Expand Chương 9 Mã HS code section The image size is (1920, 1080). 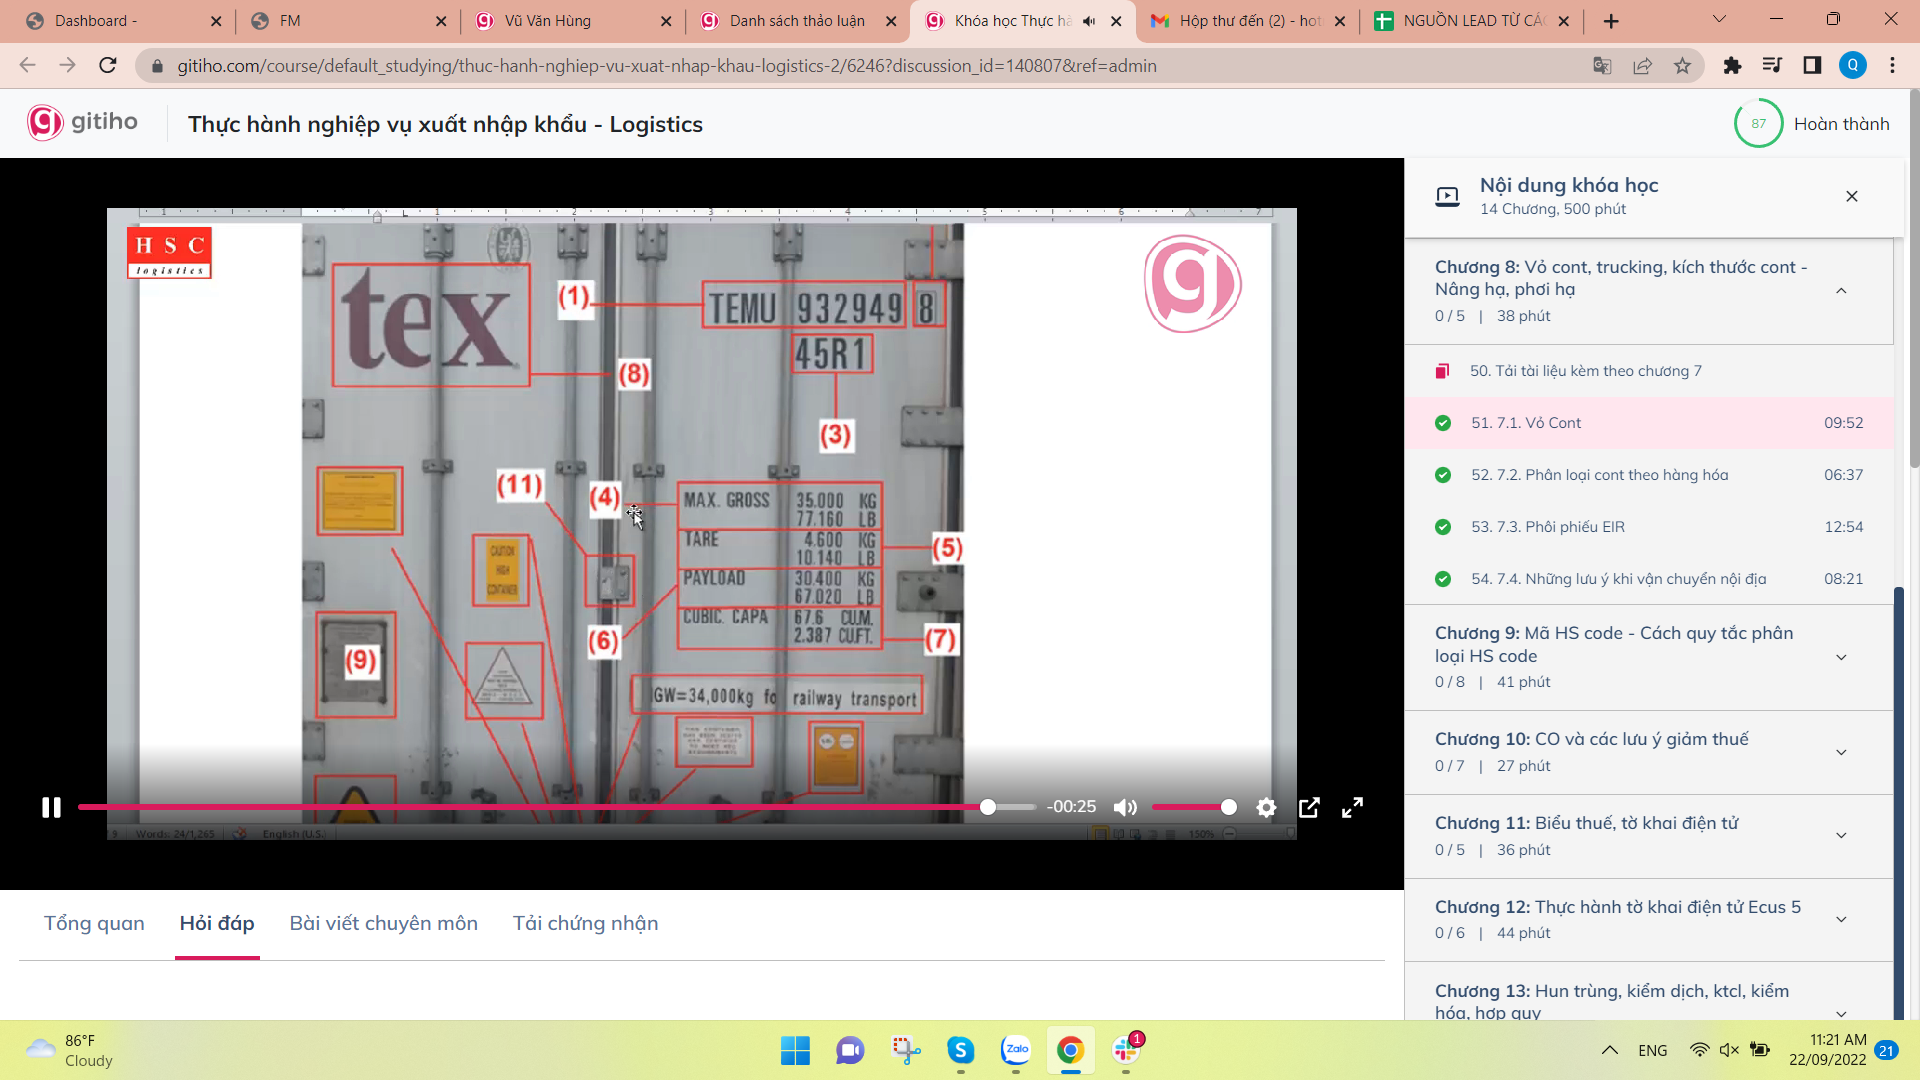tap(1841, 657)
